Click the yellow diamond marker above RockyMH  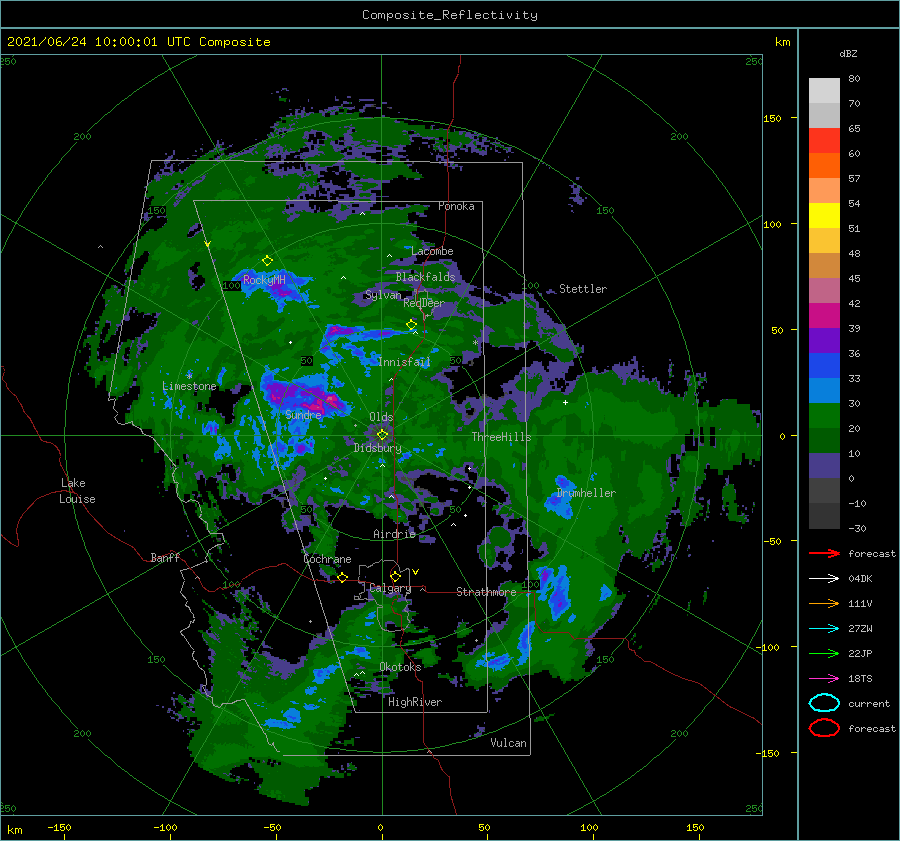click(267, 261)
